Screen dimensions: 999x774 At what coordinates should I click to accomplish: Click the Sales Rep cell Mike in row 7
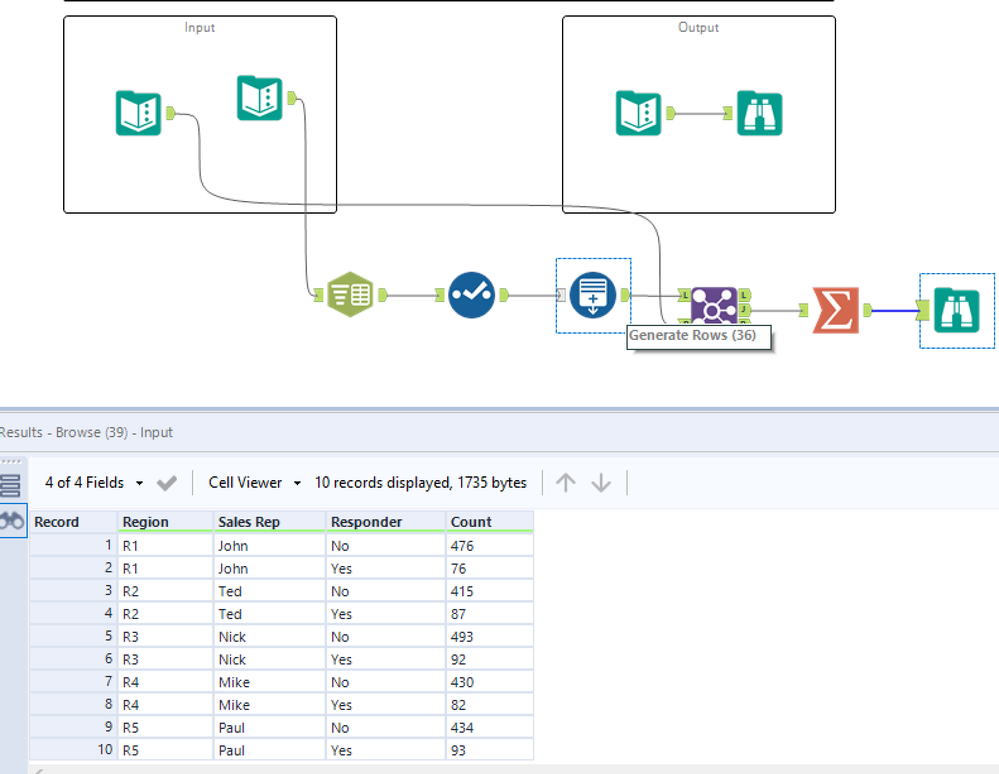(270, 682)
